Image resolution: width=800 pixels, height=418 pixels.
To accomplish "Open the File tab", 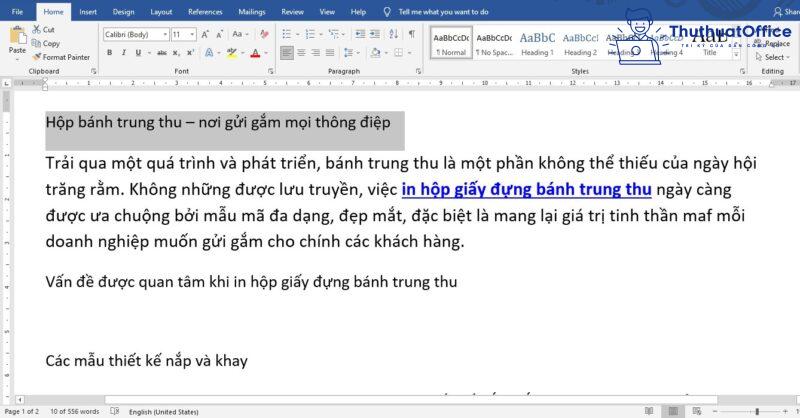I will (x=17, y=12).
